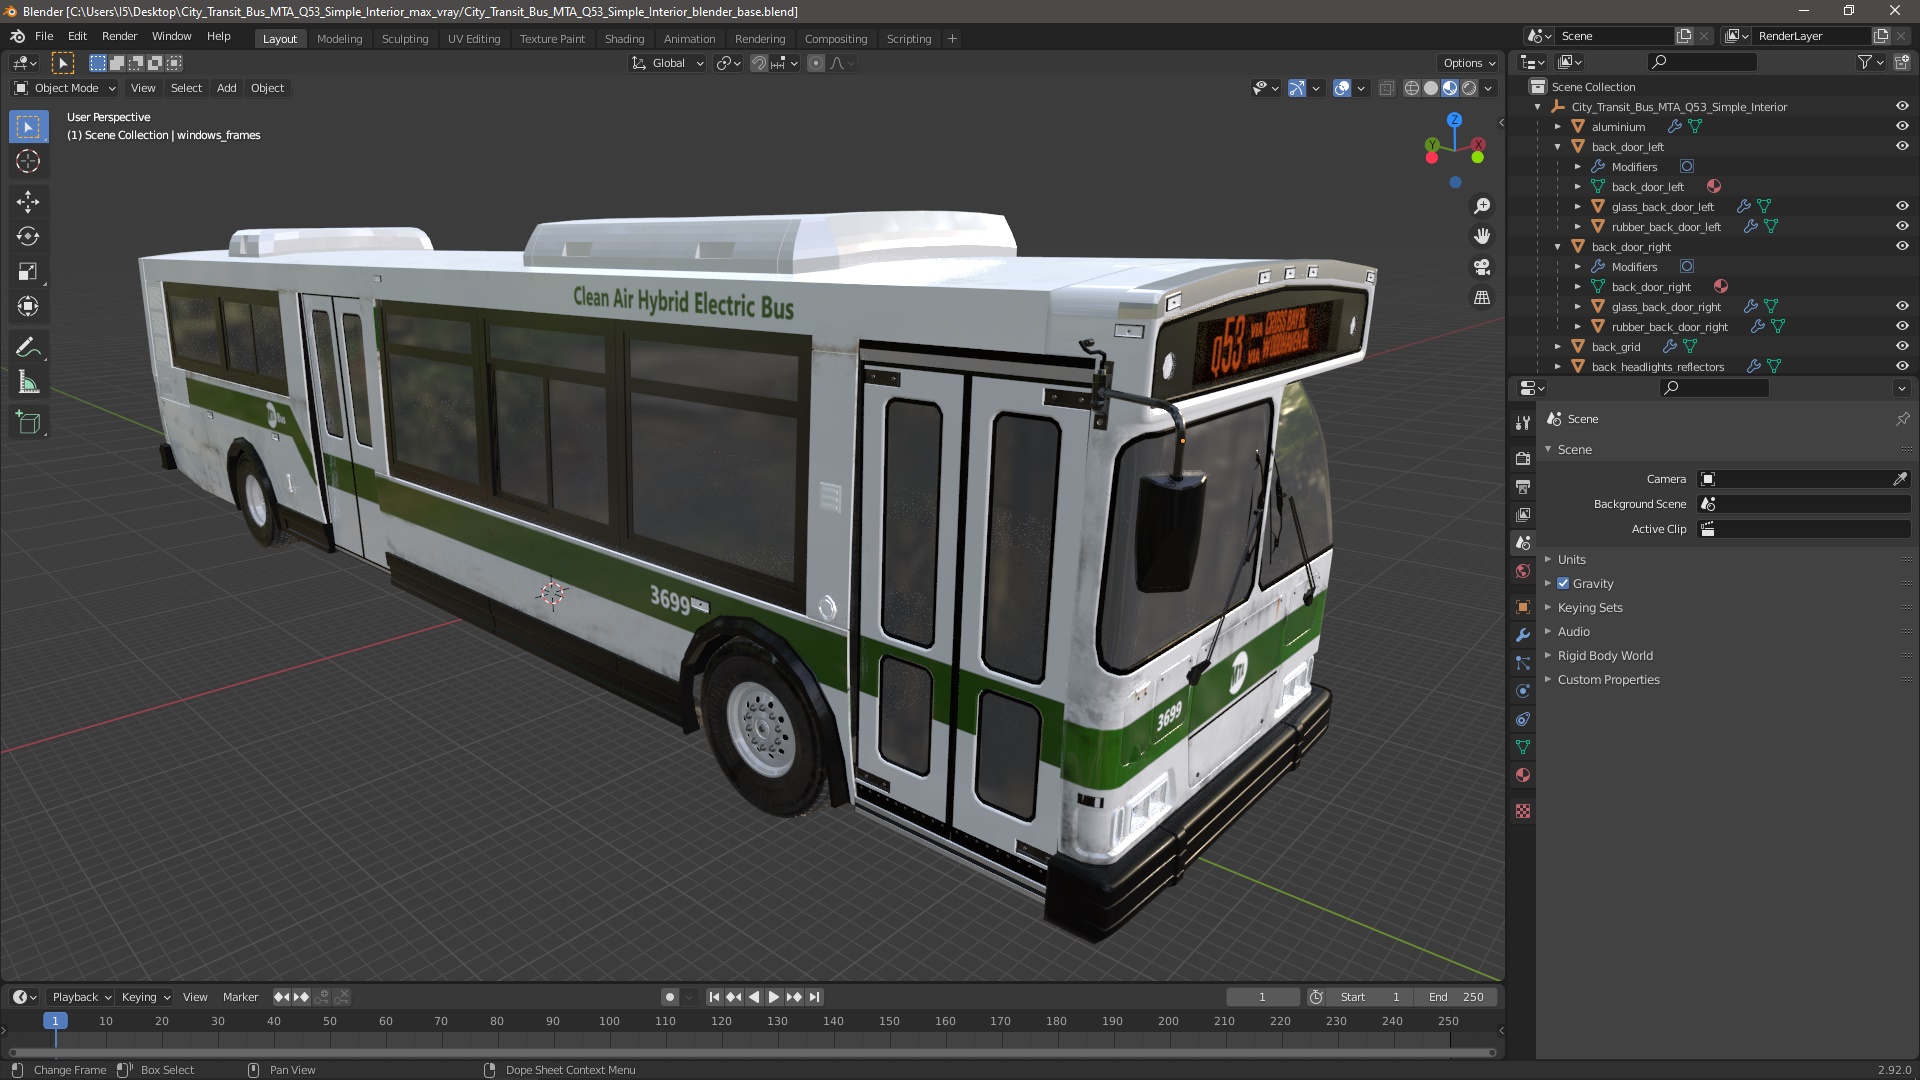This screenshot has width=1920, height=1080.
Task: Switch to rendered viewport shading
Action: (1469, 88)
